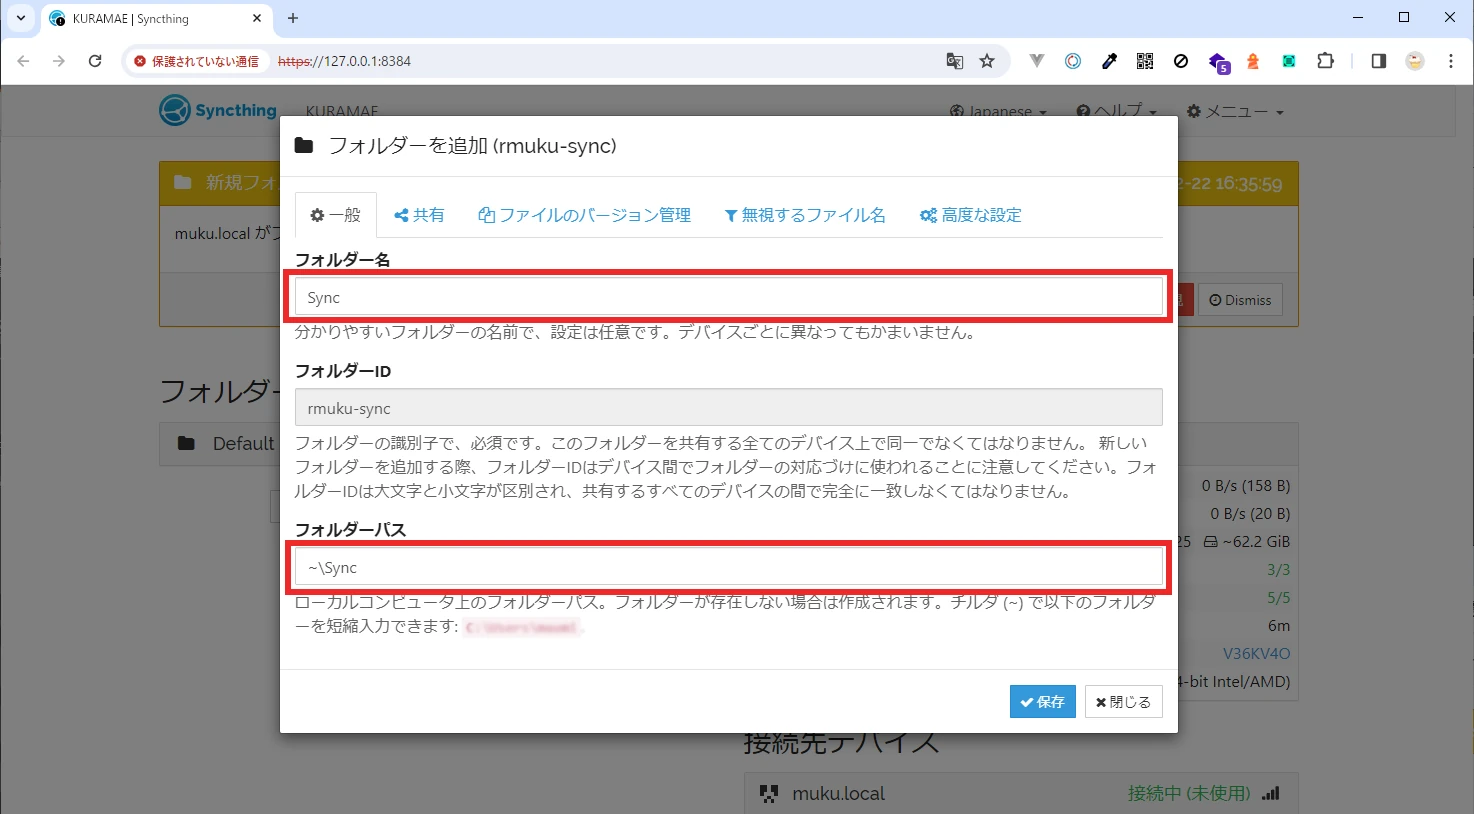
Task: Click the V36KV4O device ID link
Action: click(1256, 654)
